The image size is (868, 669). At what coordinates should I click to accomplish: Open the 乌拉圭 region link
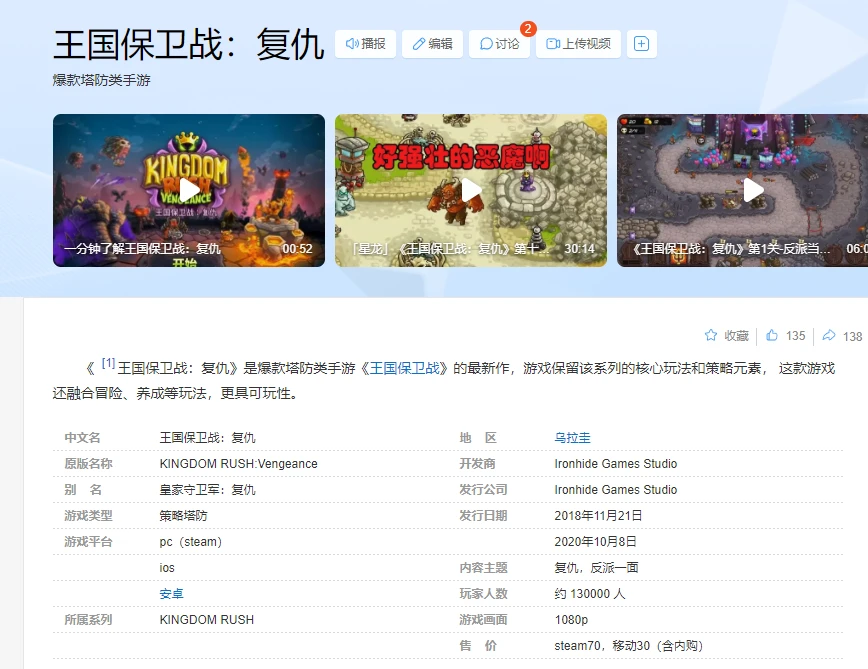(572, 438)
